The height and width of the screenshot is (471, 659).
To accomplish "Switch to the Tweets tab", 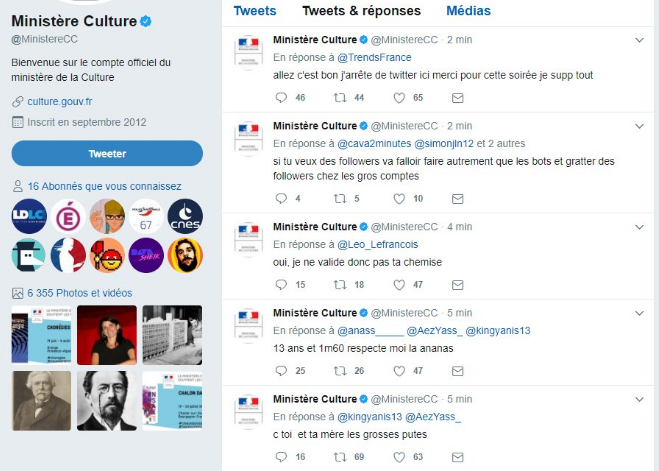I will tap(254, 11).
